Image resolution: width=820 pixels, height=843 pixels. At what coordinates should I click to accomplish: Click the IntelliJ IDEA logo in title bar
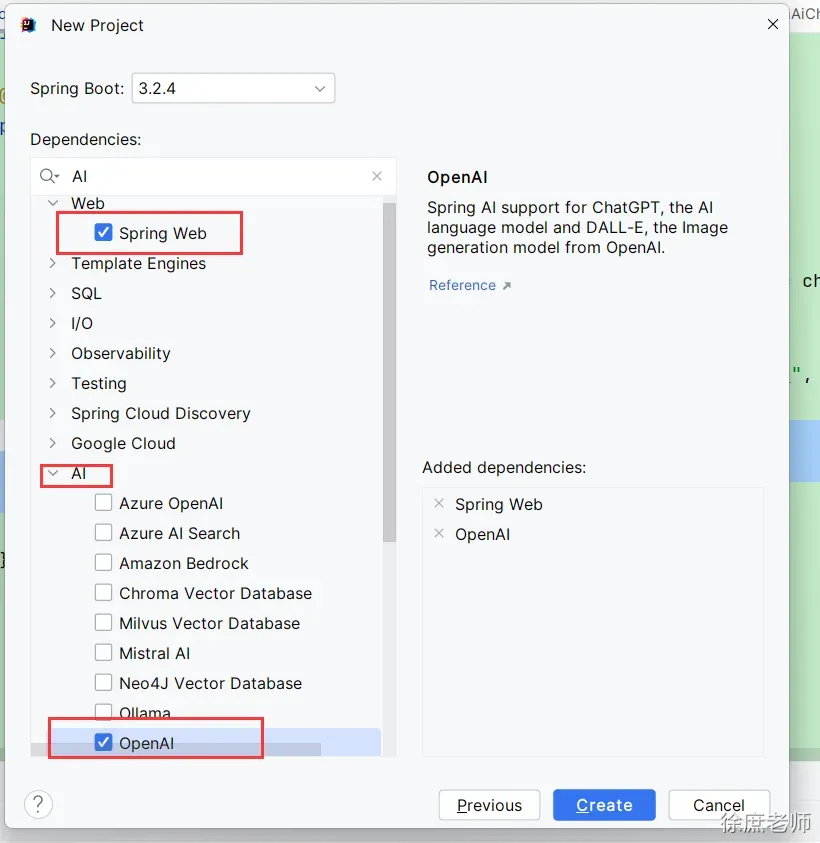tap(28, 25)
